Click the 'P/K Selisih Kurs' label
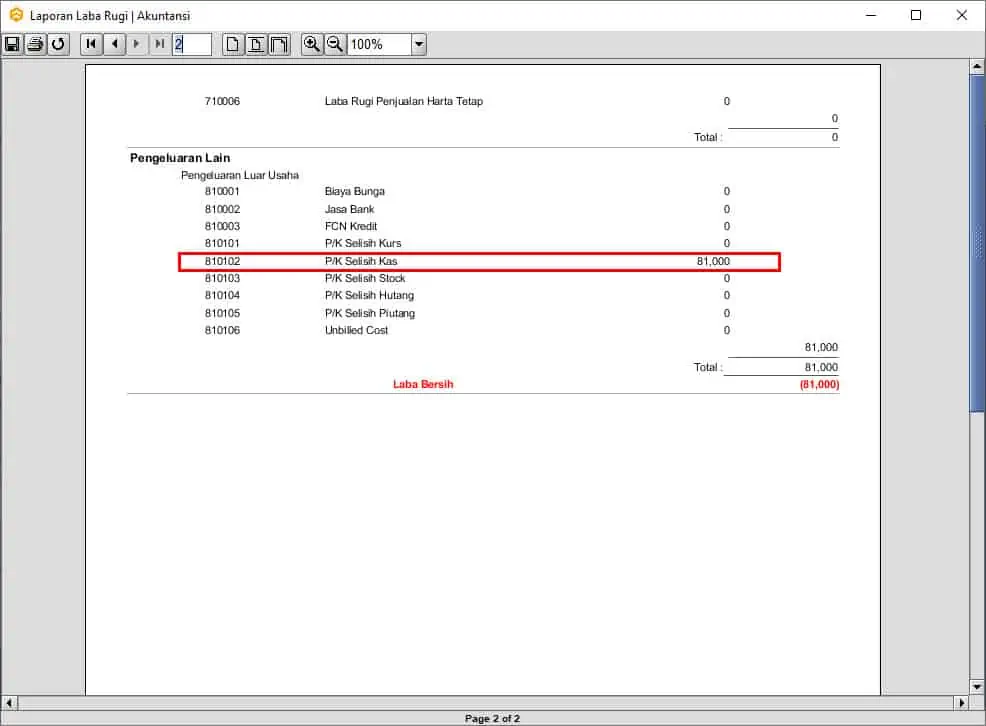The height and width of the screenshot is (726, 986). pyautogui.click(x=363, y=243)
